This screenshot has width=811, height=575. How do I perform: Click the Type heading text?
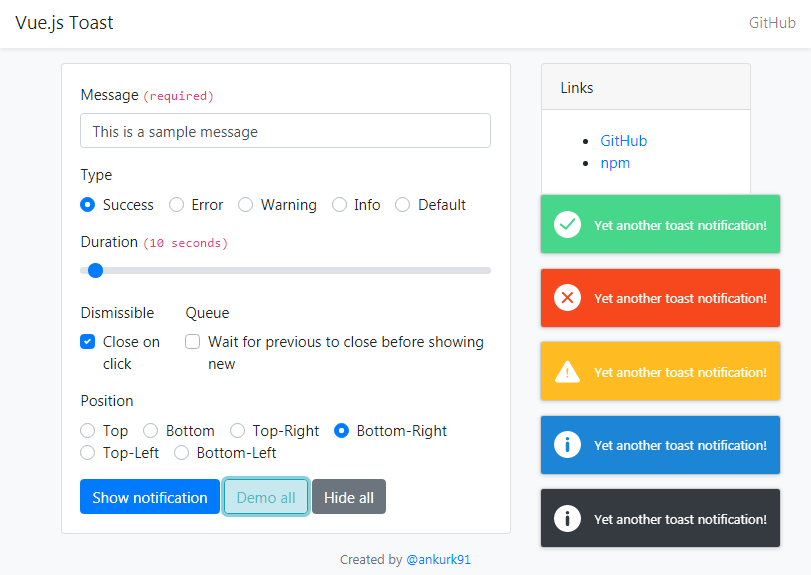click(x=96, y=175)
